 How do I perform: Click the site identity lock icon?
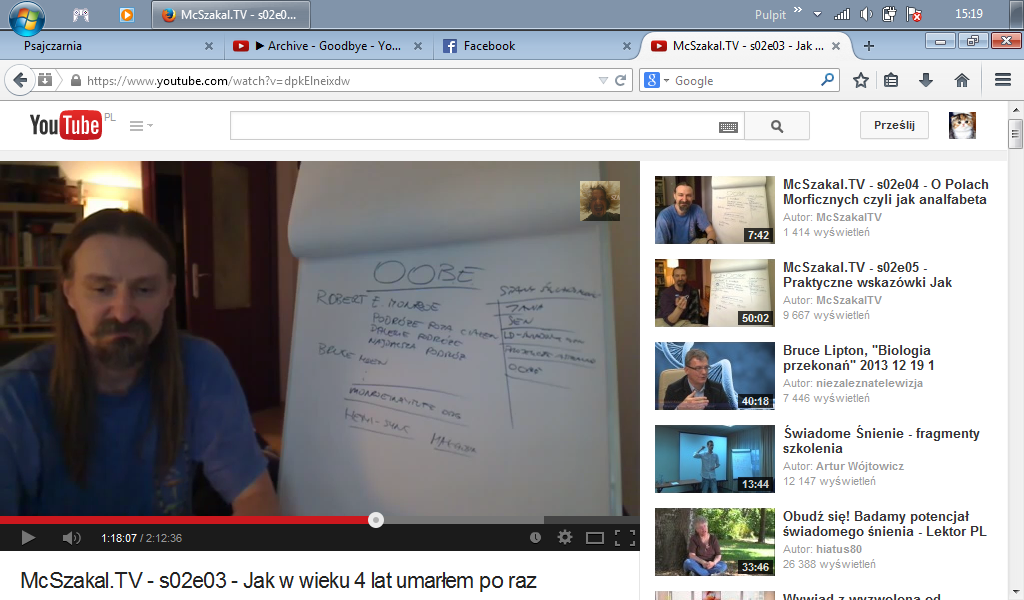(x=76, y=81)
